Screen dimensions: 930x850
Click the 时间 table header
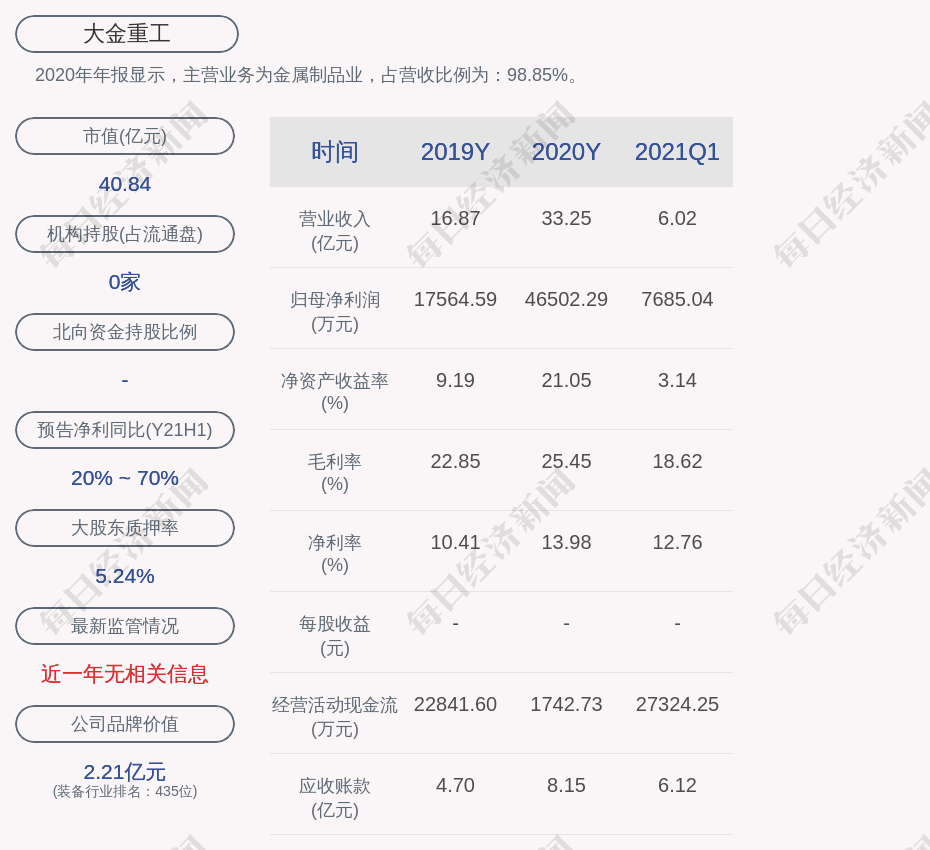(x=334, y=152)
